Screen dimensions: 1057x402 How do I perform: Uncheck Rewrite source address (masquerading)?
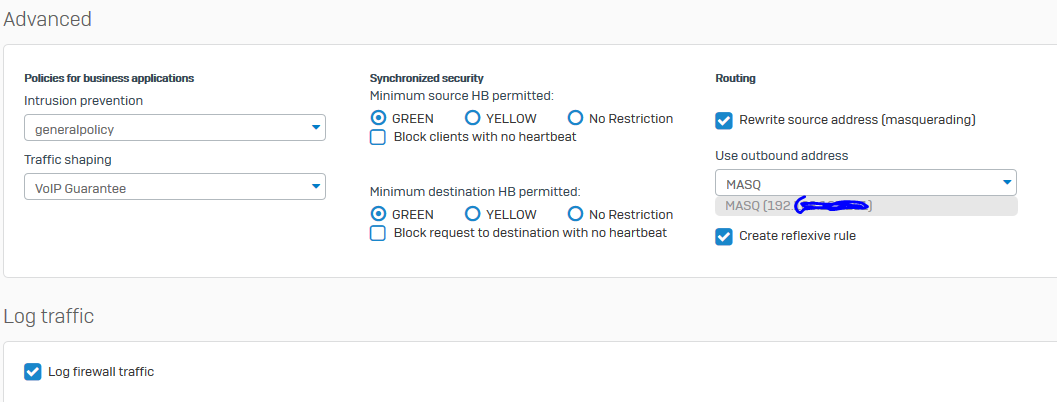click(x=724, y=120)
